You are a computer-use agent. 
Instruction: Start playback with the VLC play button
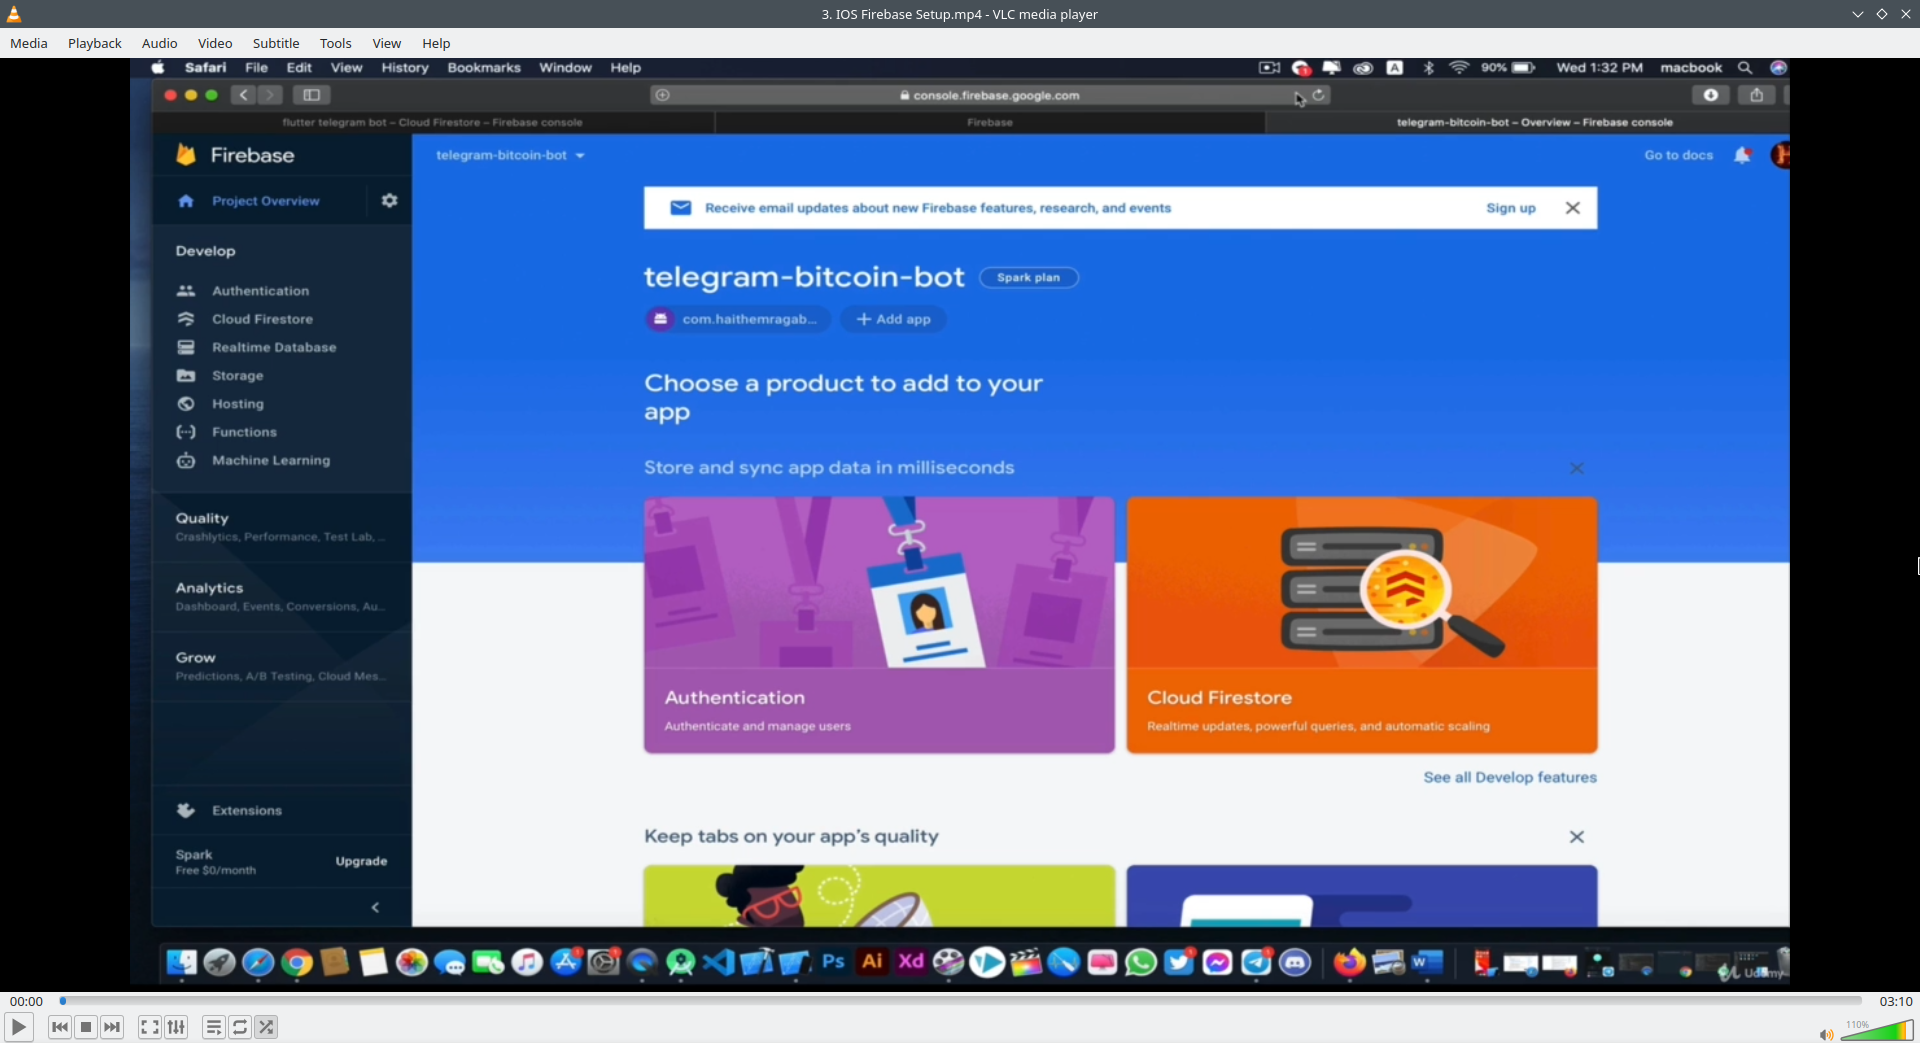[x=18, y=1027]
